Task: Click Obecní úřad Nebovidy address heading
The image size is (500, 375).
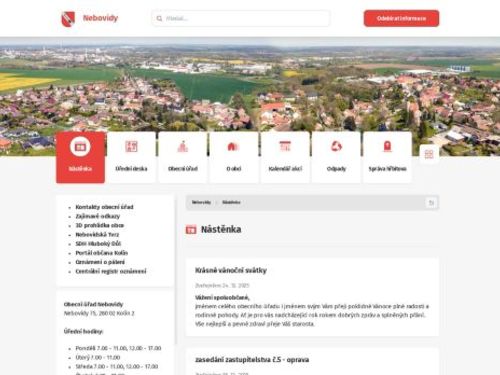Action: pos(93,304)
